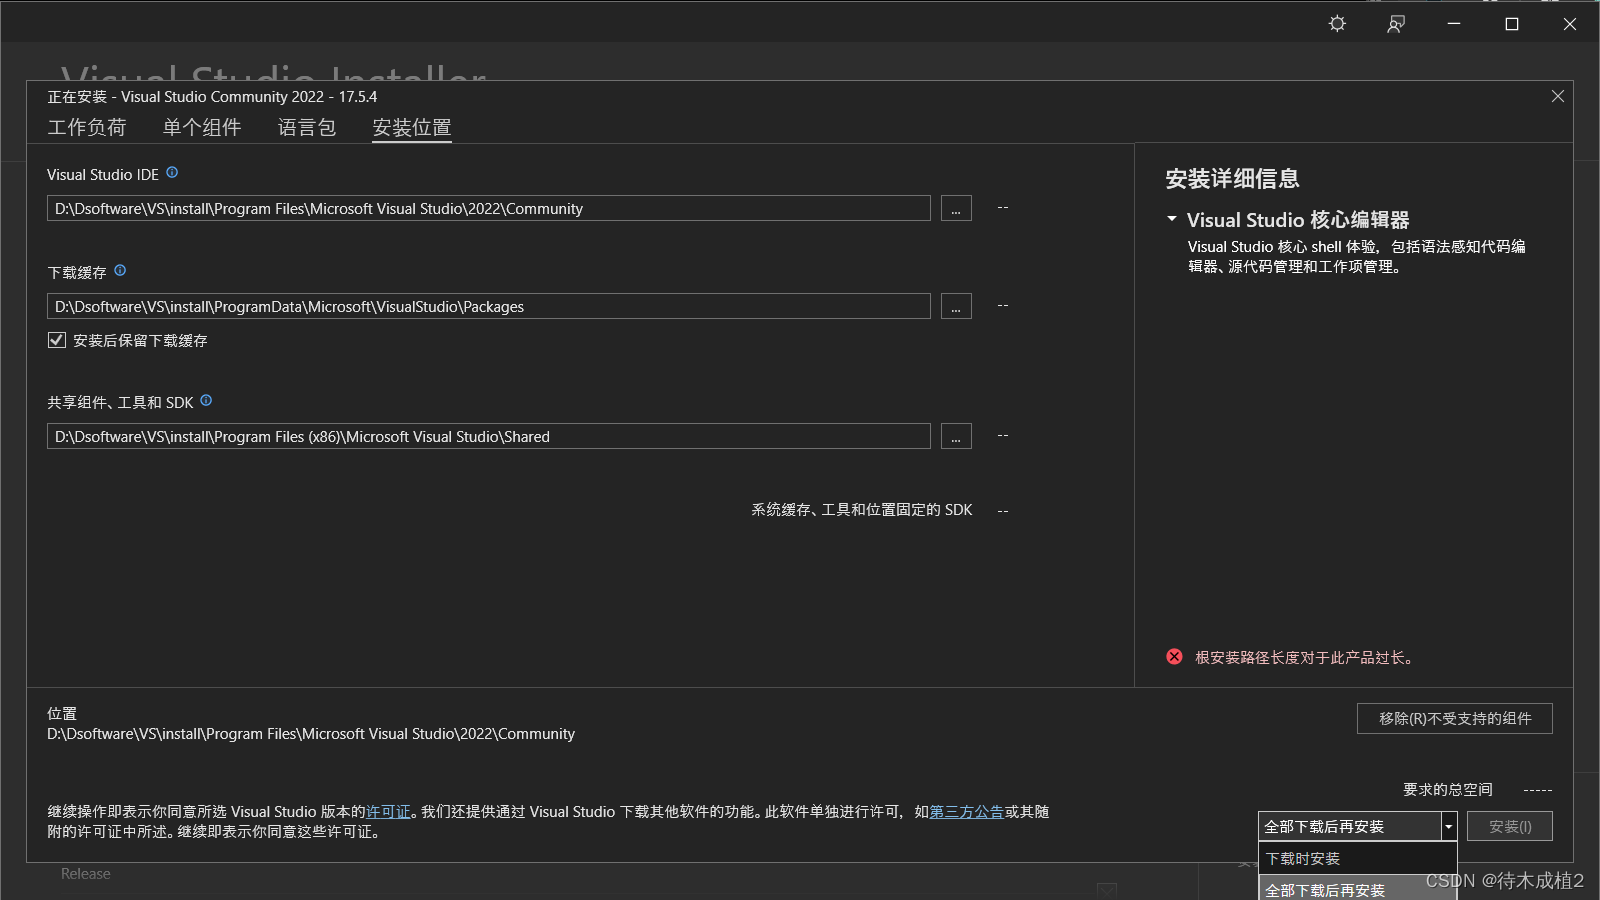Open the 第三方公告 link
The image size is (1600, 900).
967,812
